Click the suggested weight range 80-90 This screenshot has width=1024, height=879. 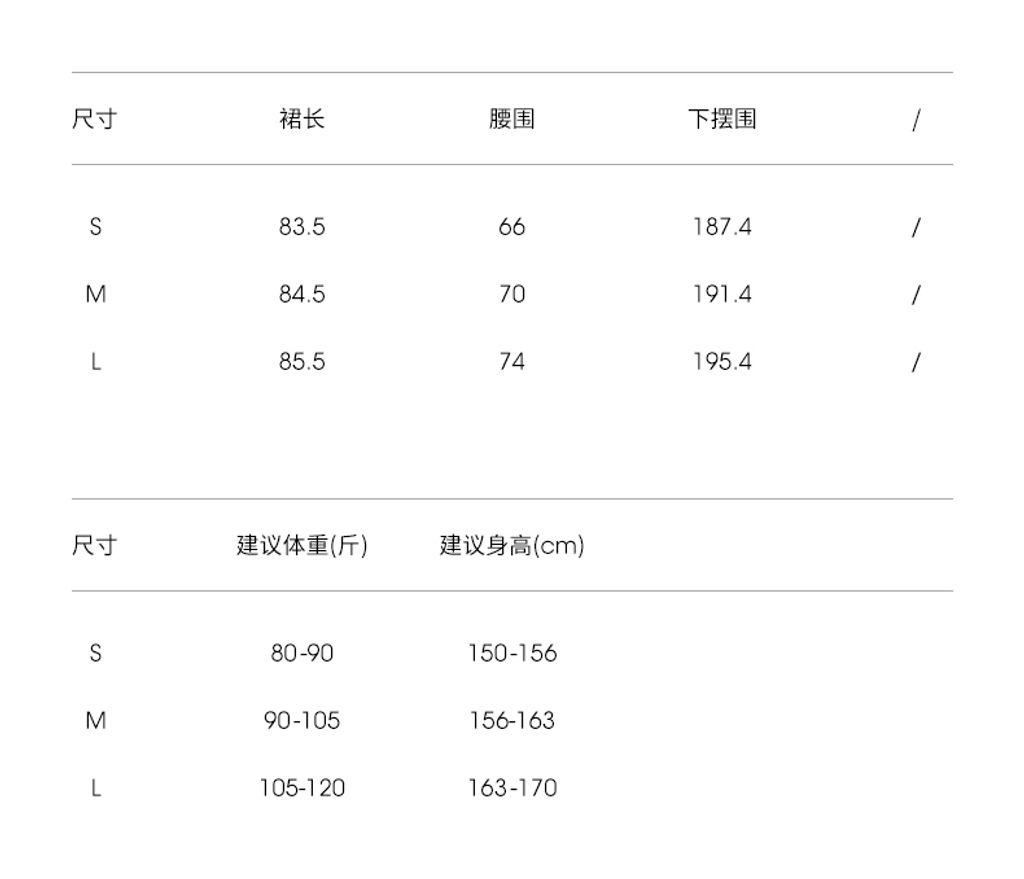[302, 653]
